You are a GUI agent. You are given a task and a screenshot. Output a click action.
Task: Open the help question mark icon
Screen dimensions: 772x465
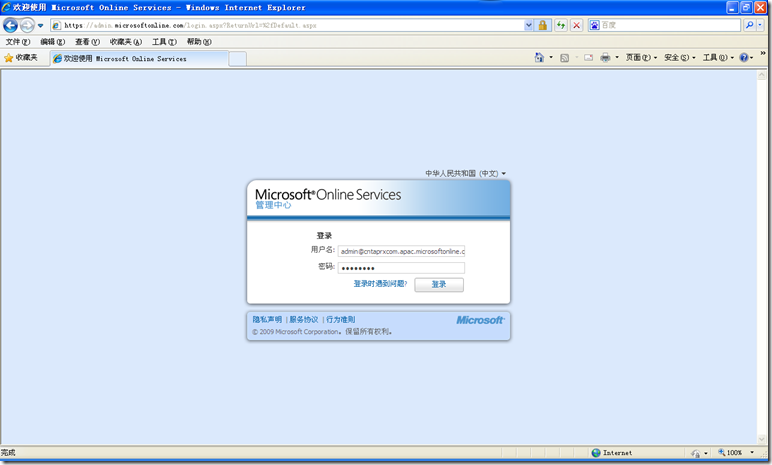[744, 58]
